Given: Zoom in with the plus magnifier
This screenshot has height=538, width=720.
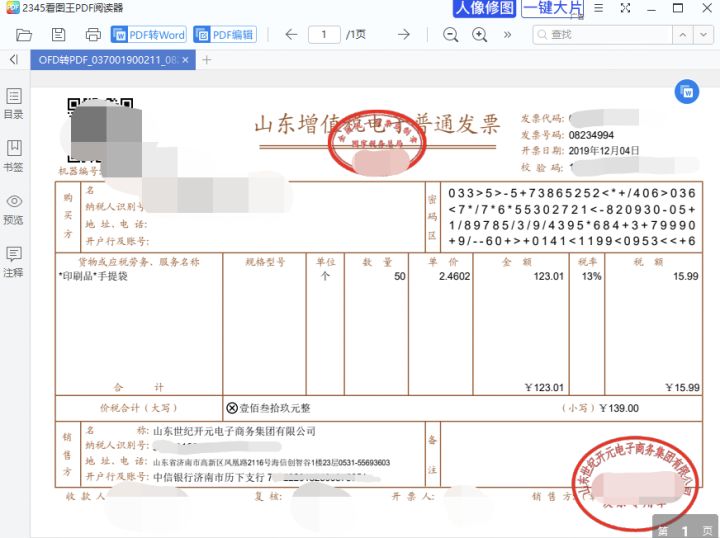Looking at the screenshot, I should click(479, 35).
